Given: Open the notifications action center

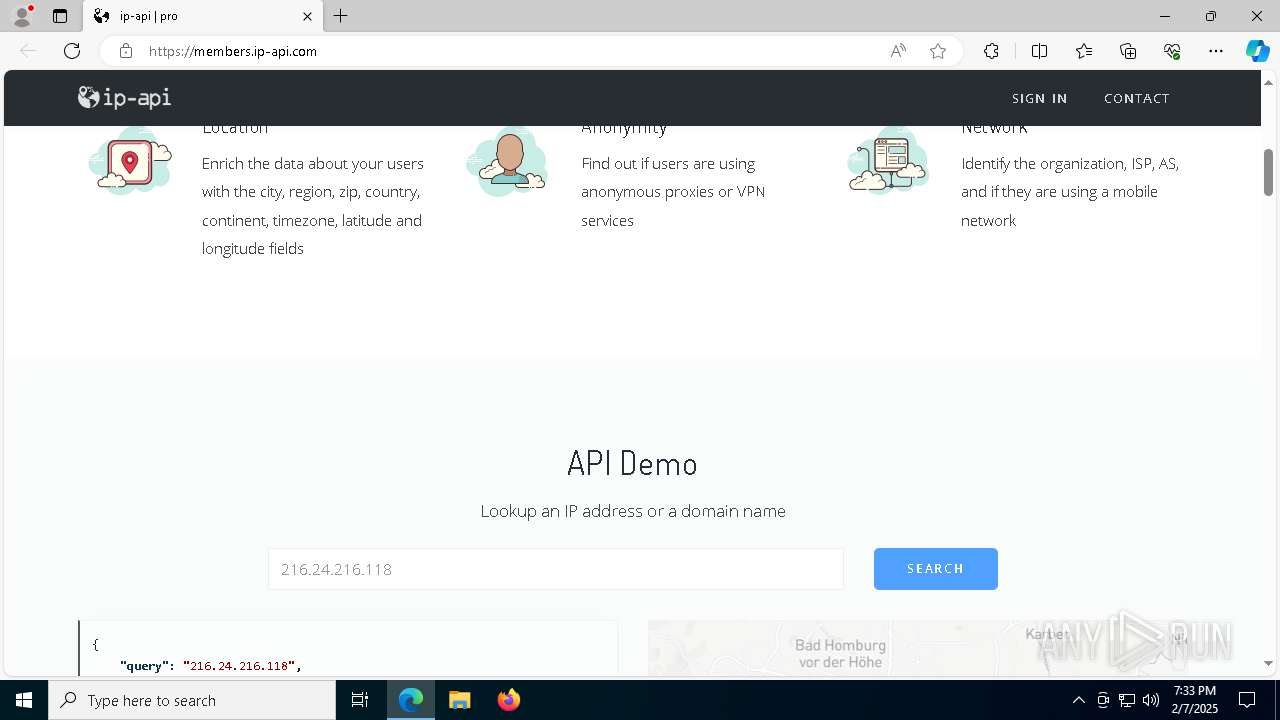Looking at the screenshot, I should pos(1247,700).
